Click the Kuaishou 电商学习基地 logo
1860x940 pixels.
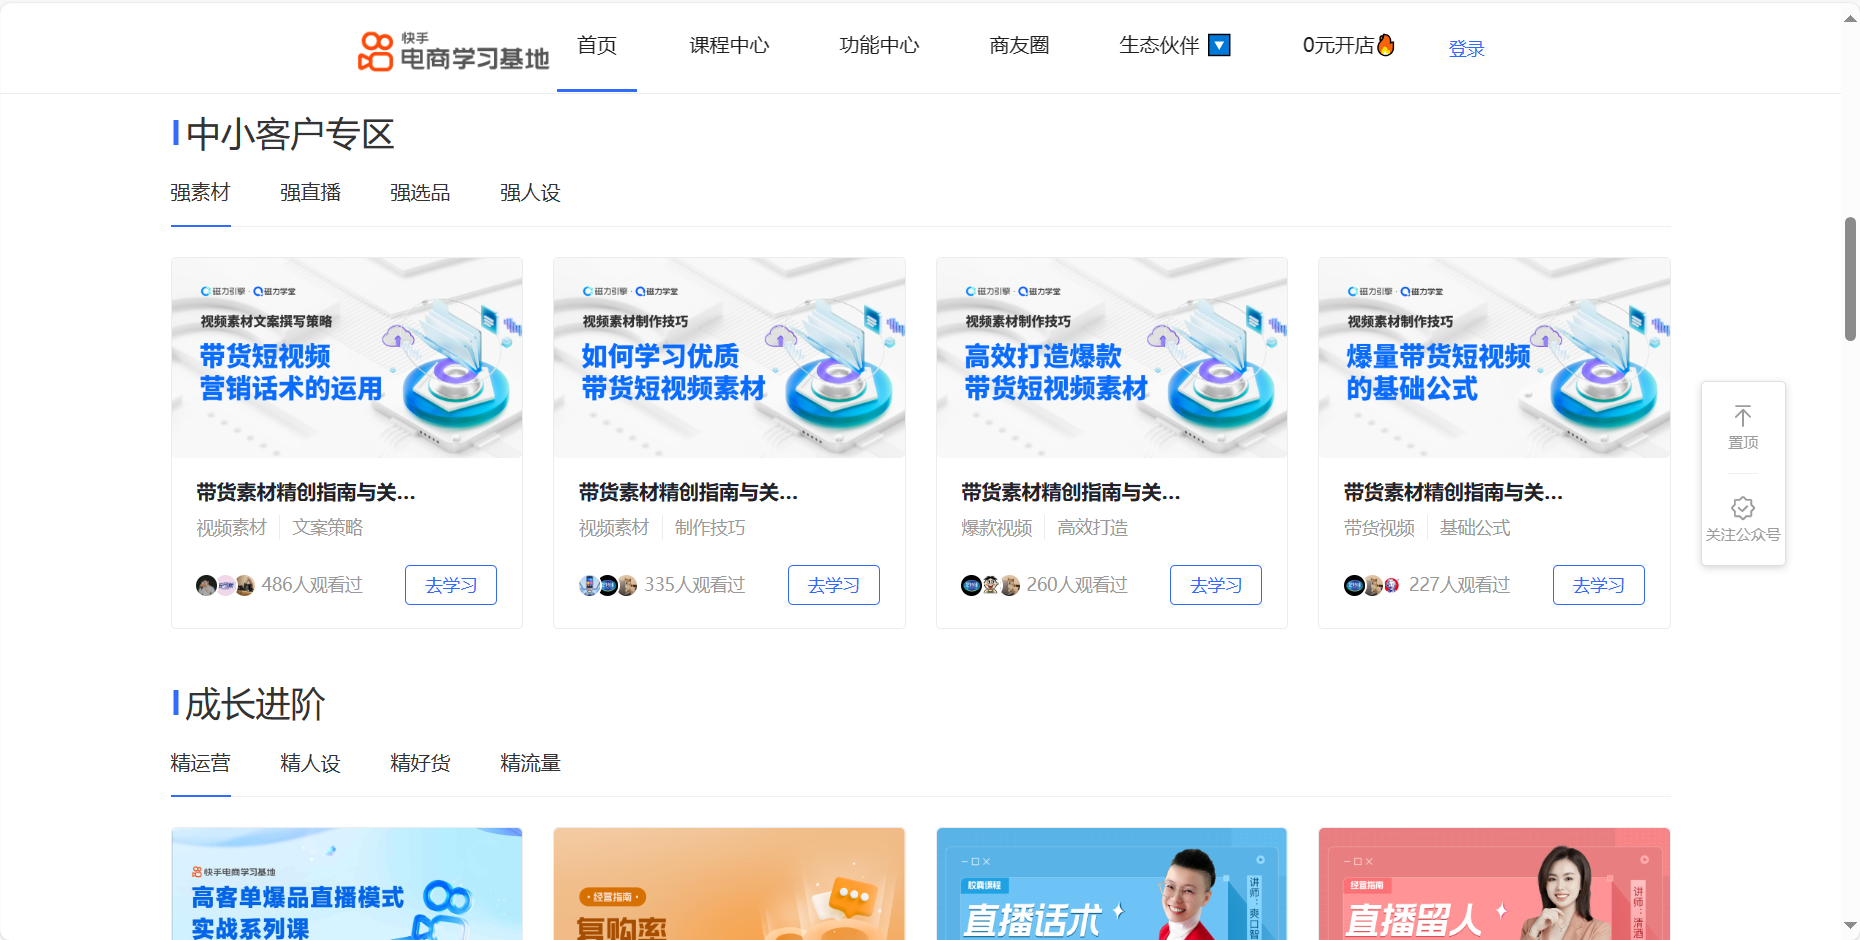[453, 51]
